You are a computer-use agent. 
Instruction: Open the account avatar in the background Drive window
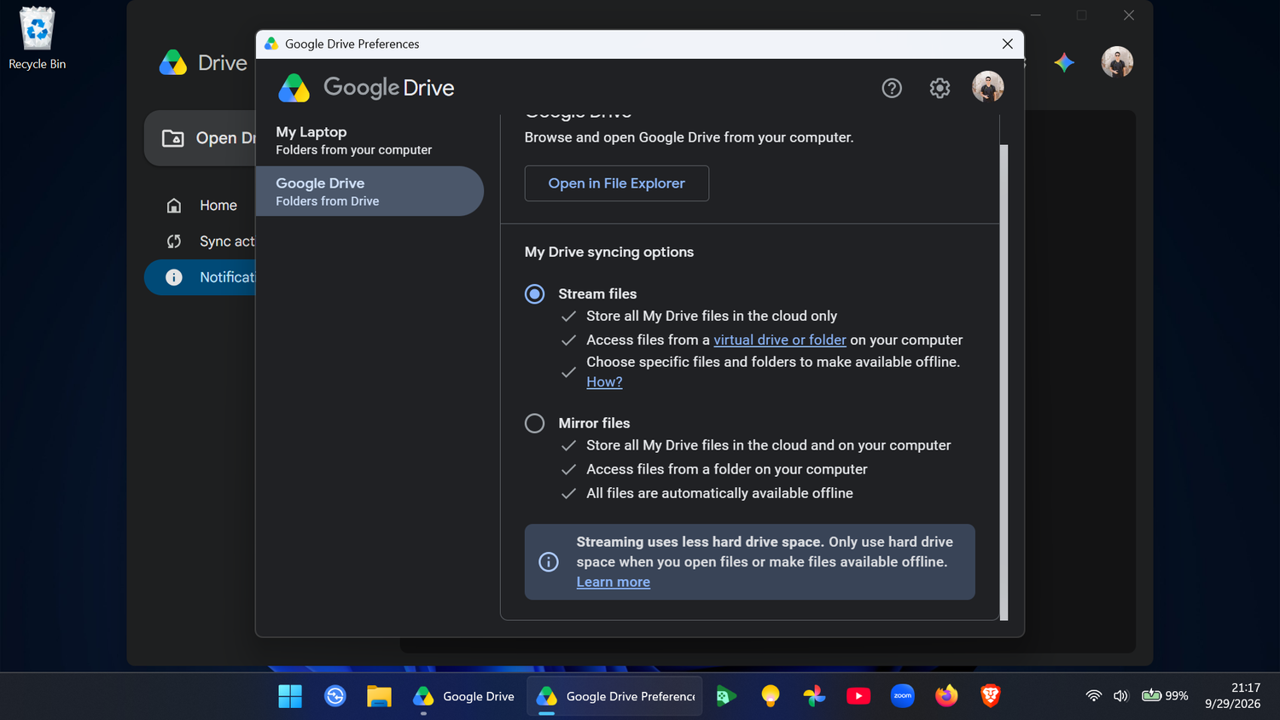point(1117,62)
